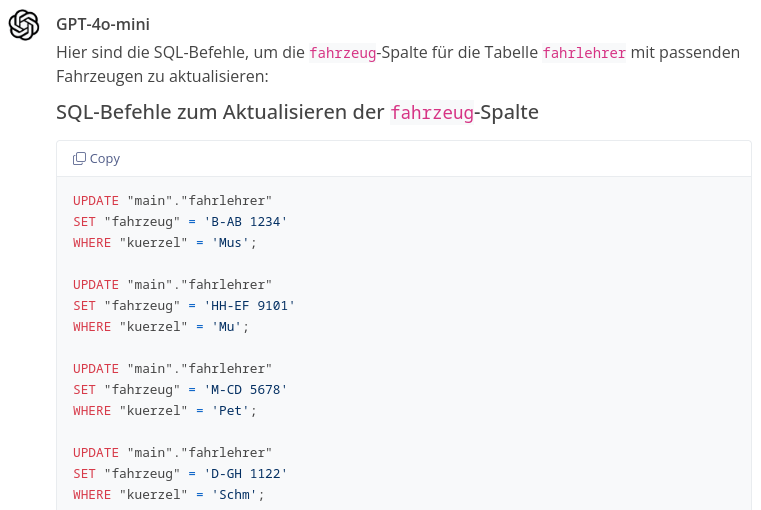Click the license plate 'HH-EF 9101'
This screenshot has width=761, height=510.
(x=249, y=306)
